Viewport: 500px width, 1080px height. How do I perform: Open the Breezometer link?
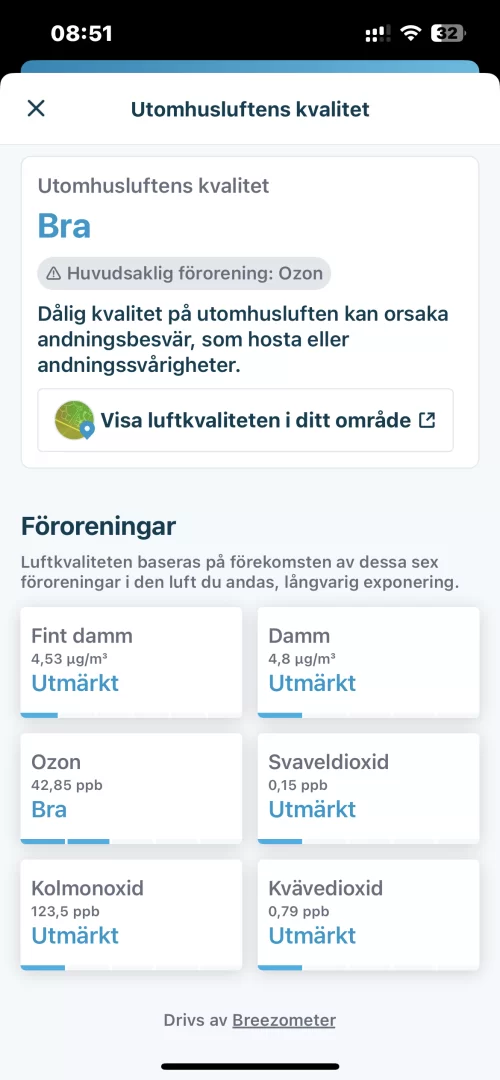click(284, 1020)
